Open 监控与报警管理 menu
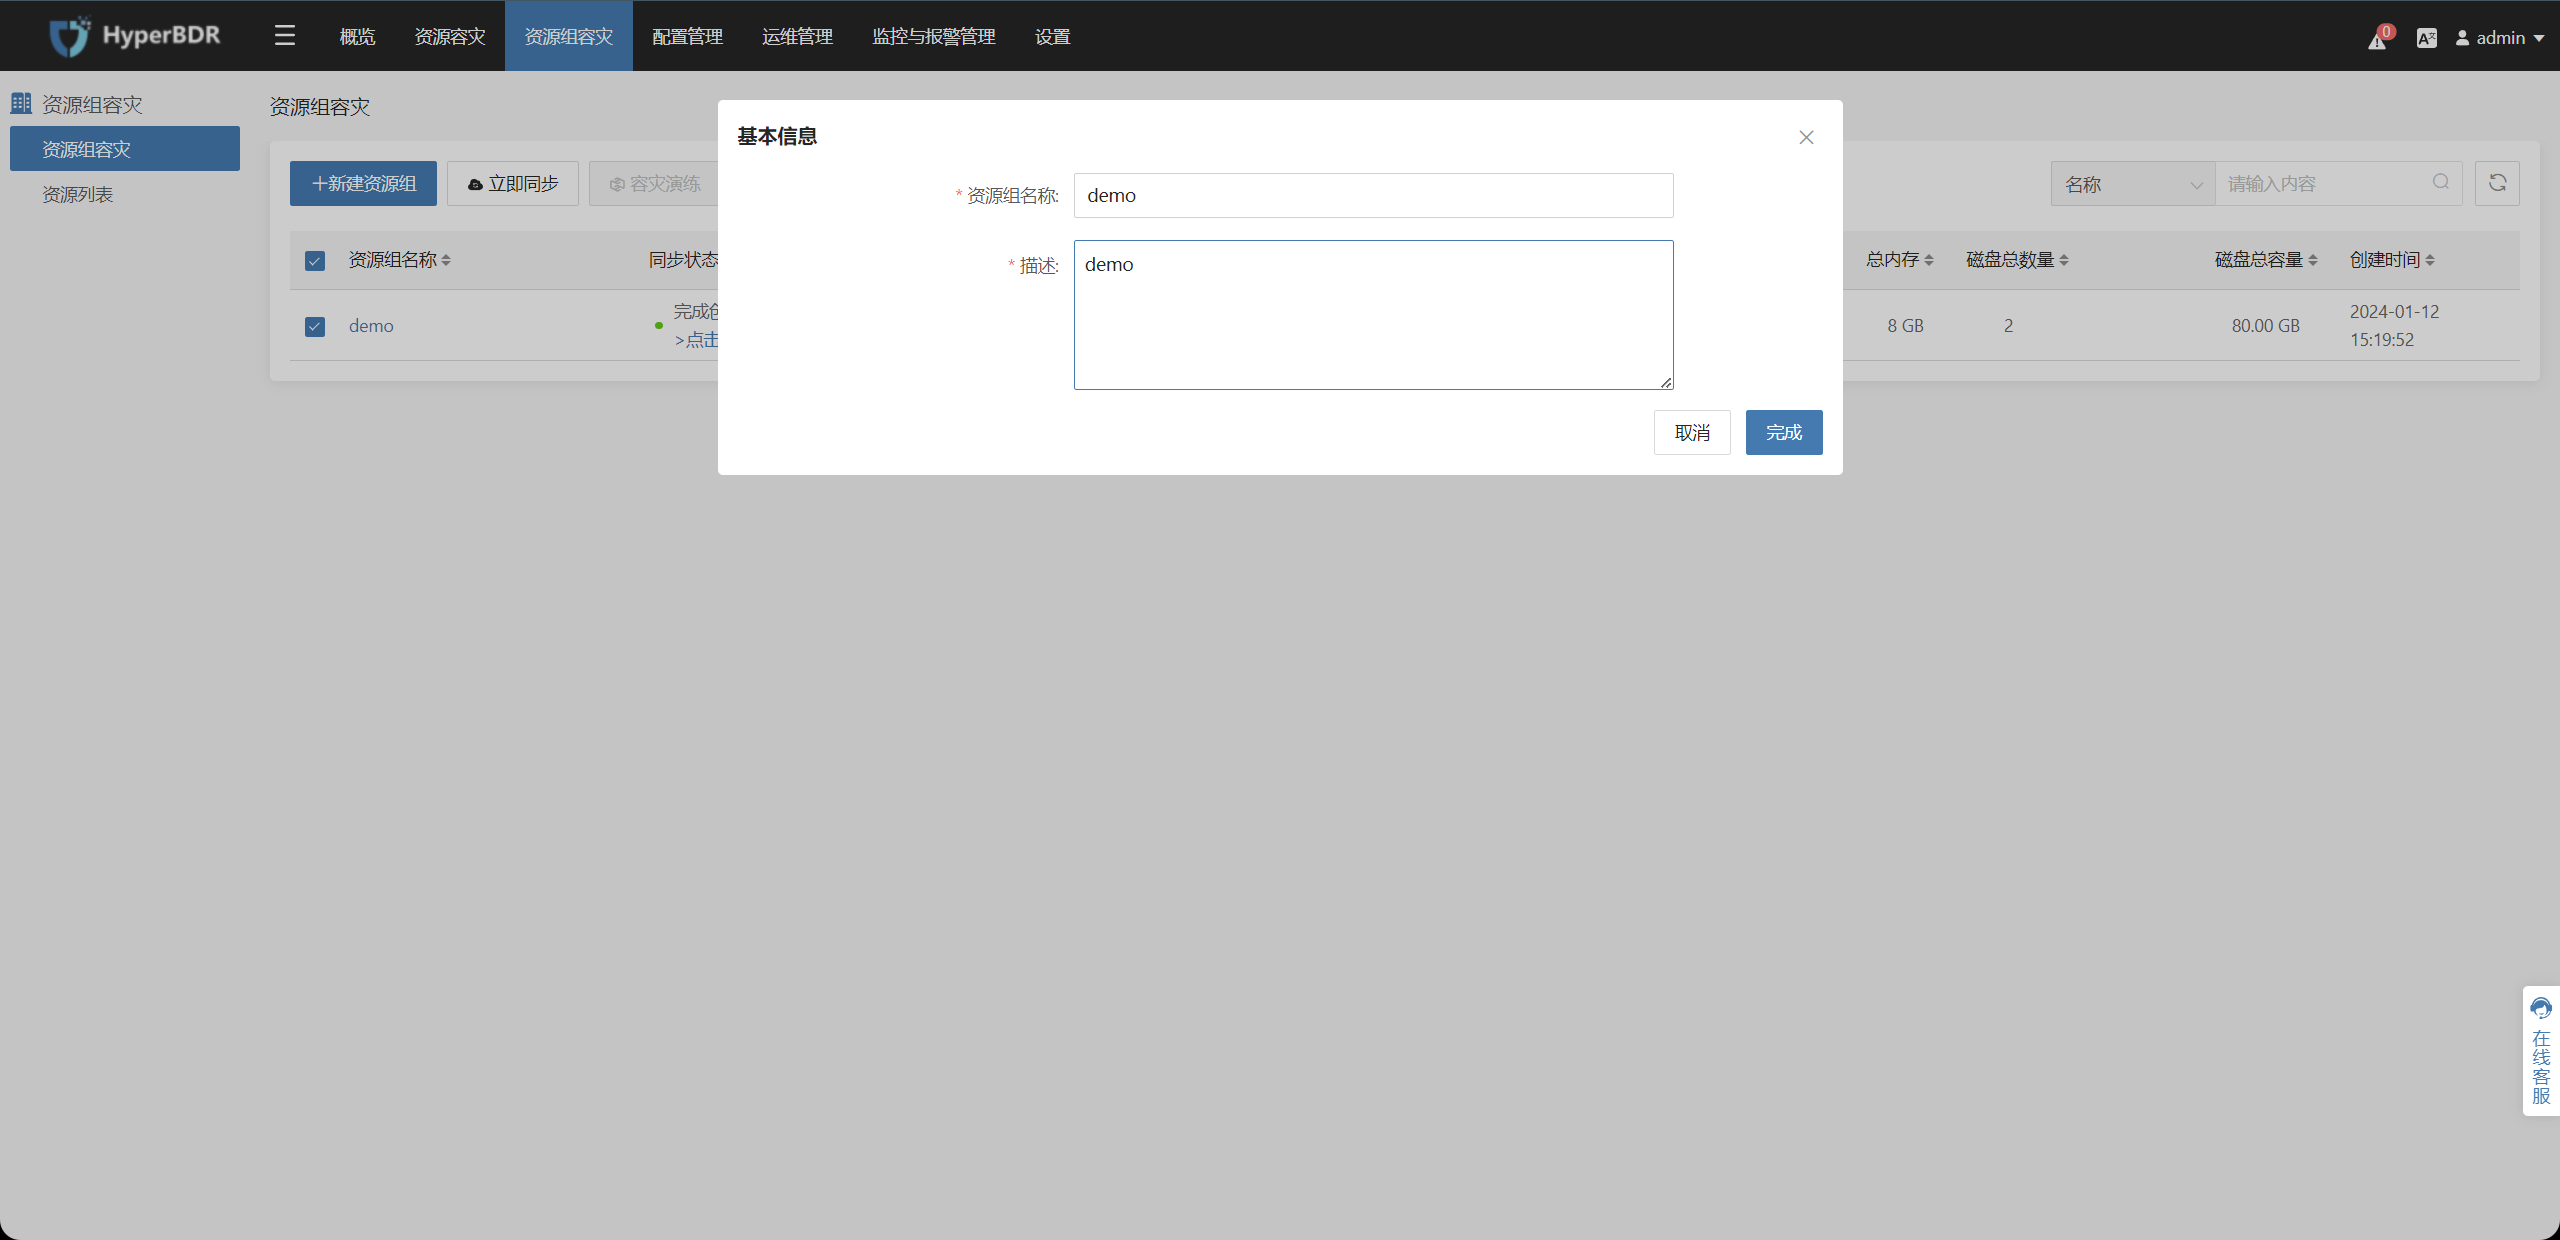The height and width of the screenshot is (1240, 2560). coord(934,37)
